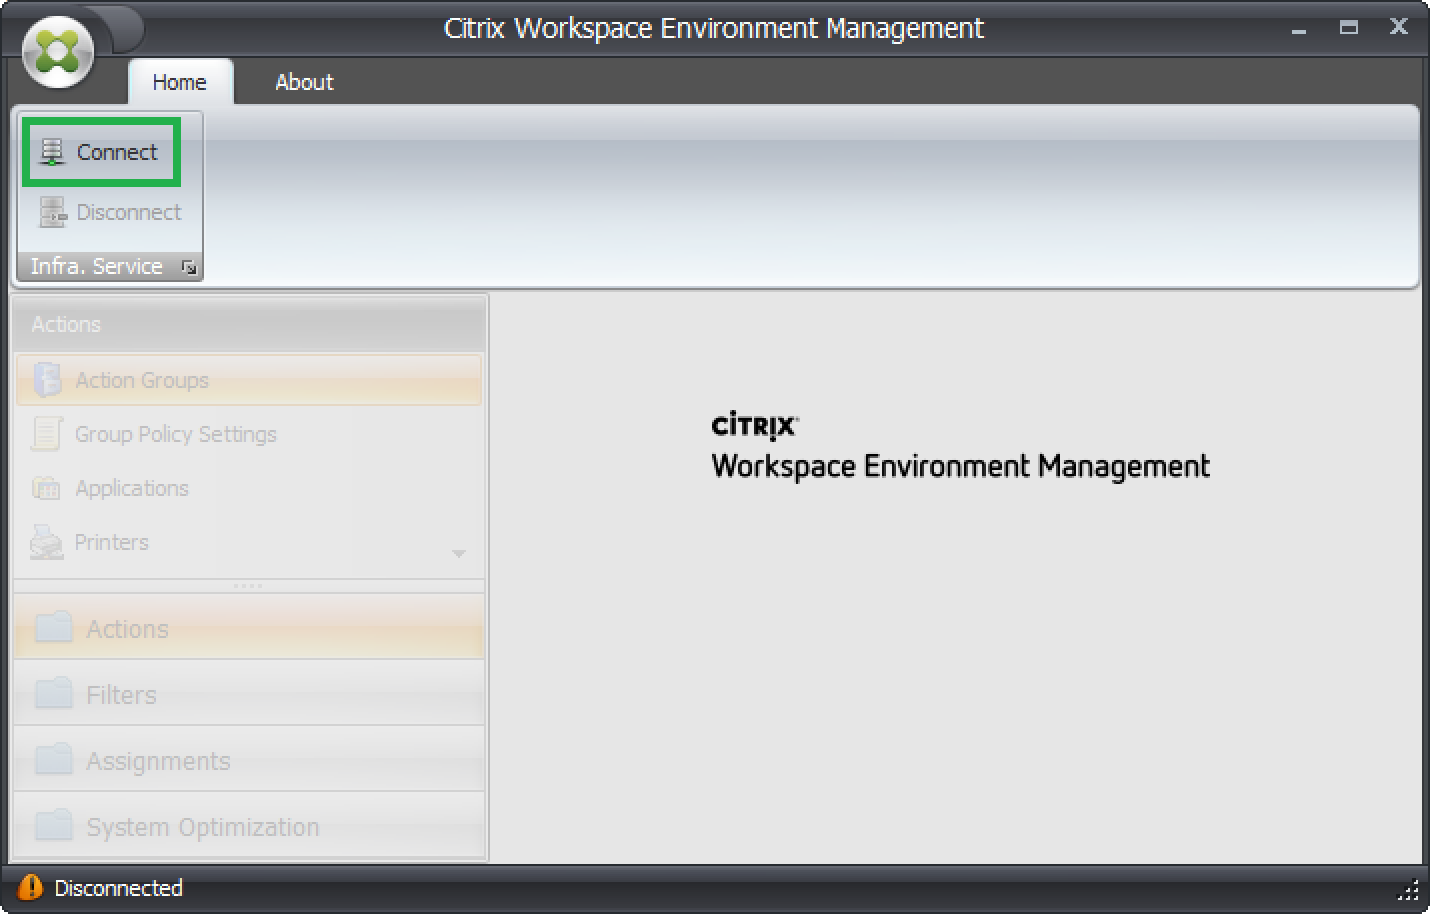This screenshot has width=1430, height=914.
Task: Click the window resize grip corner
Action: pyautogui.click(x=1408, y=890)
